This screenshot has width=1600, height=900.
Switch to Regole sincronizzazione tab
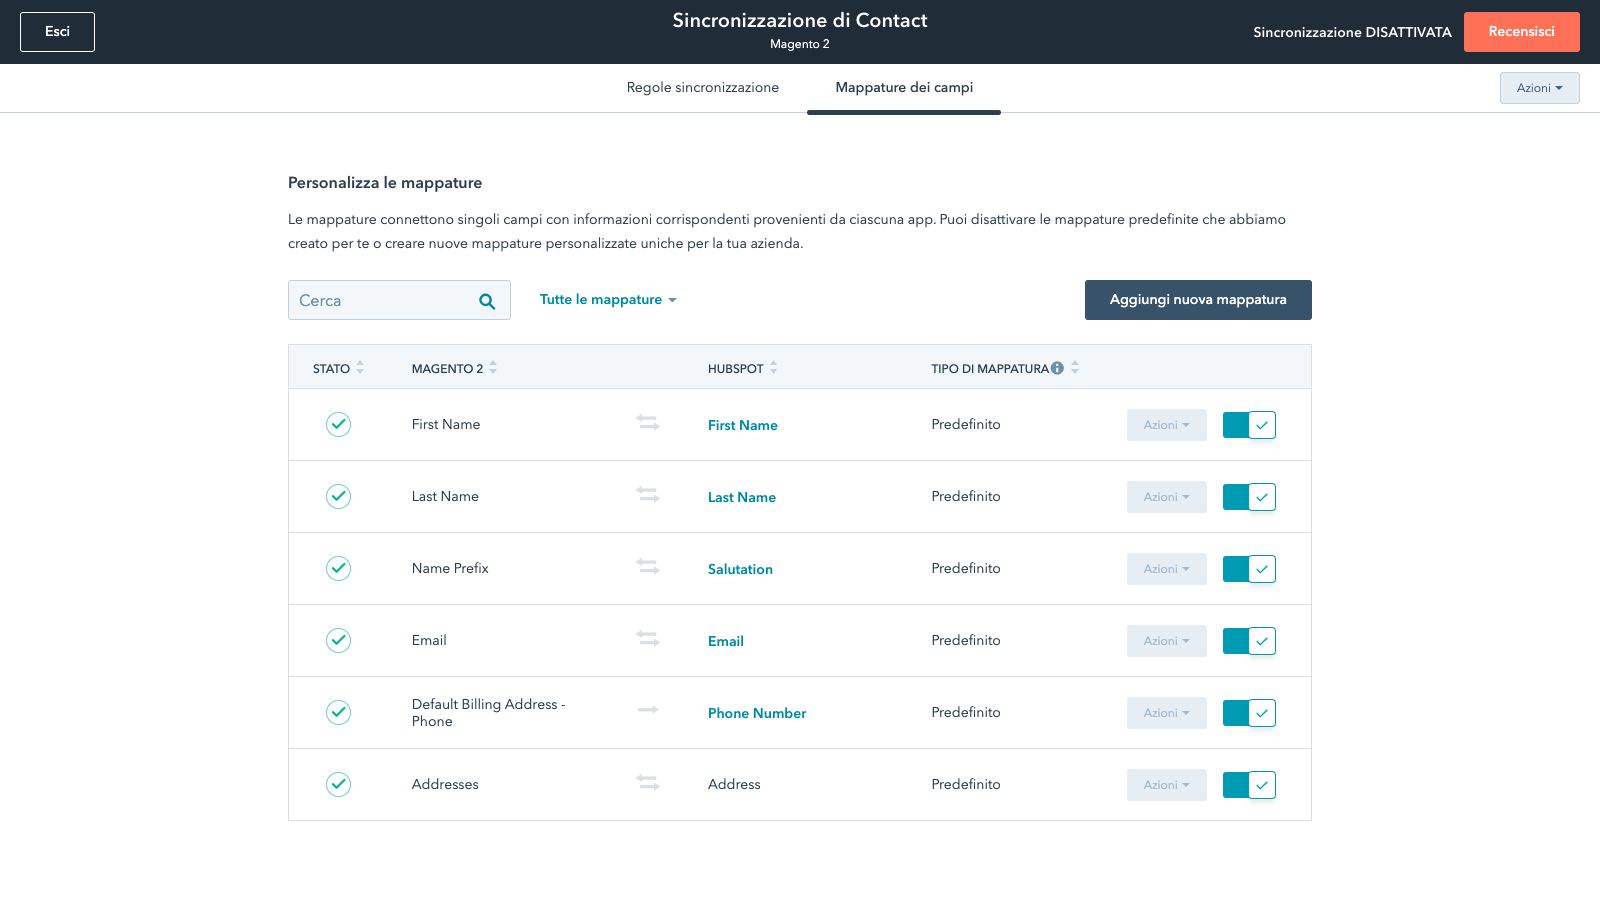703,88
